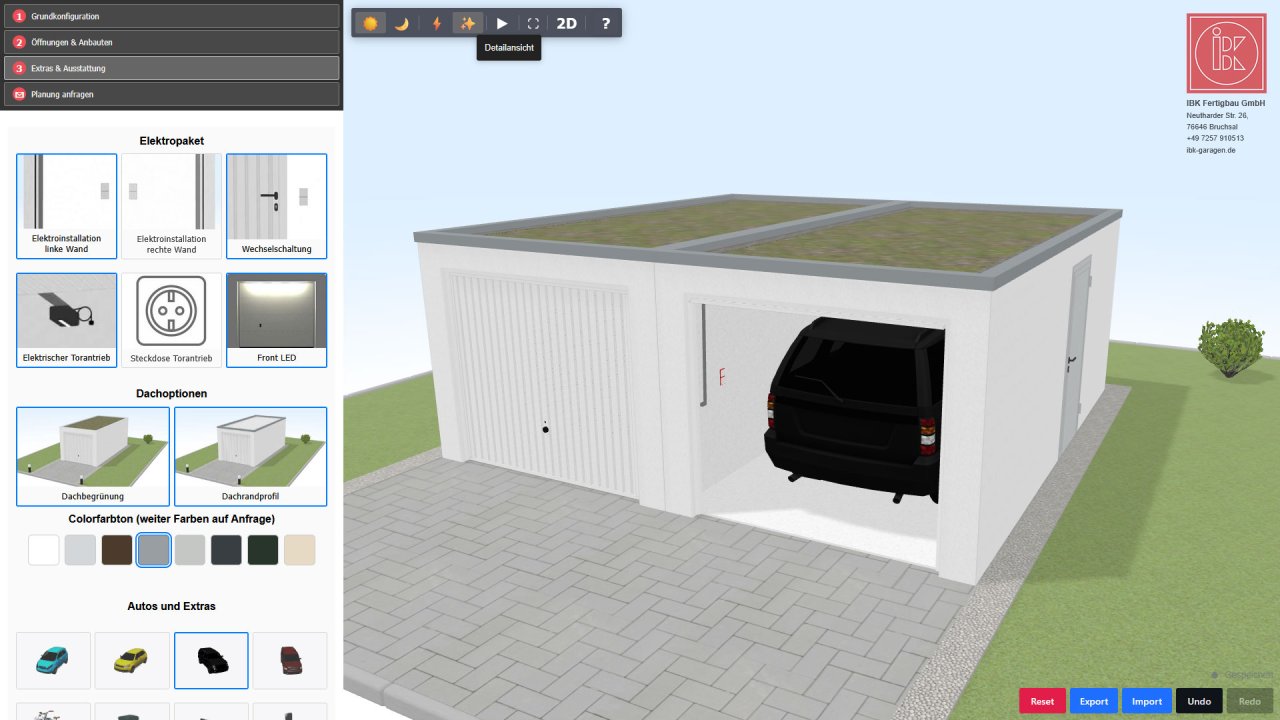Switch to sun daylight mode
1280x720 pixels.
[x=370, y=23]
